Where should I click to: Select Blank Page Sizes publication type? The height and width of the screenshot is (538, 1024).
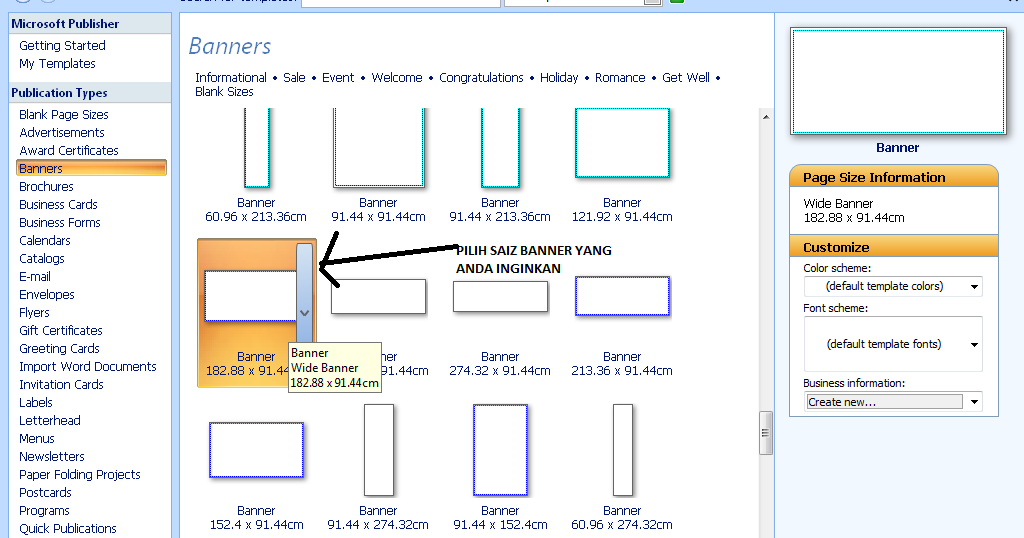point(64,114)
